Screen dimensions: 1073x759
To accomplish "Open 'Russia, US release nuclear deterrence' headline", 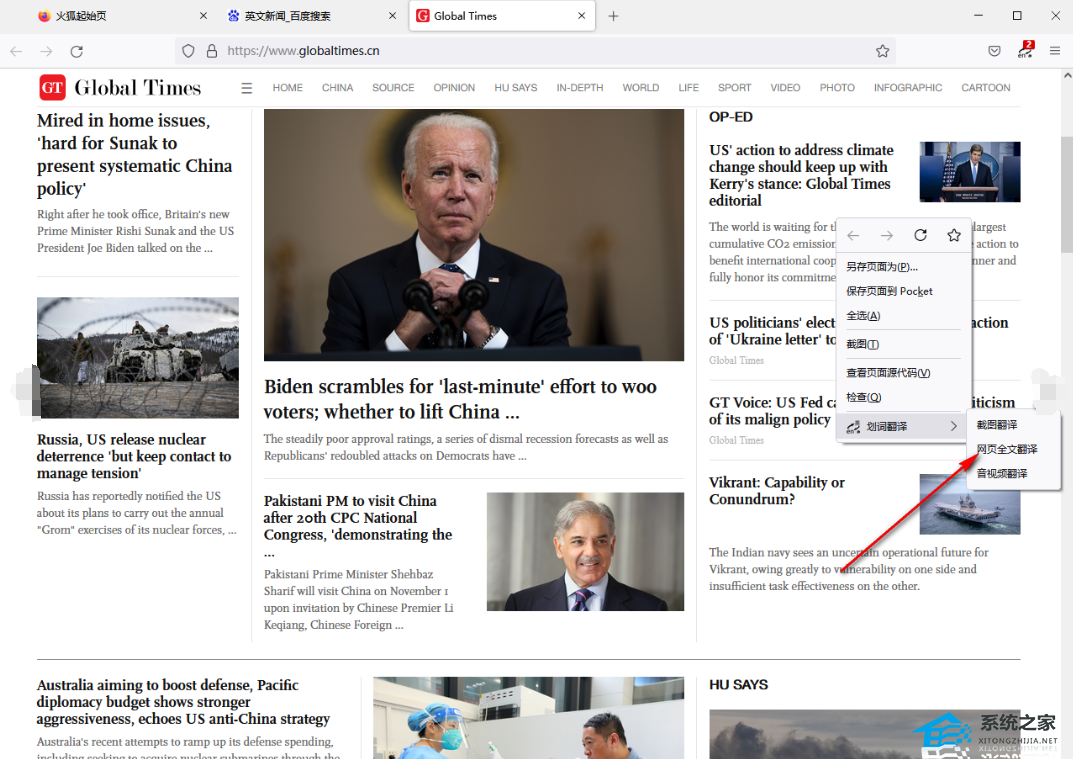I will tap(134, 456).
